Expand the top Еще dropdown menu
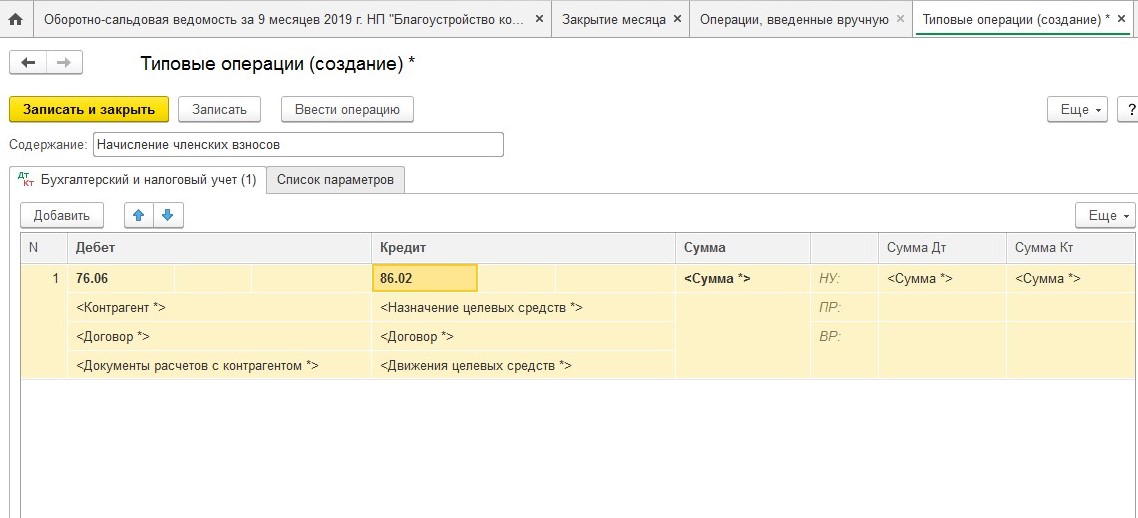This screenshot has height=518, width=1138. [1077, 109]
